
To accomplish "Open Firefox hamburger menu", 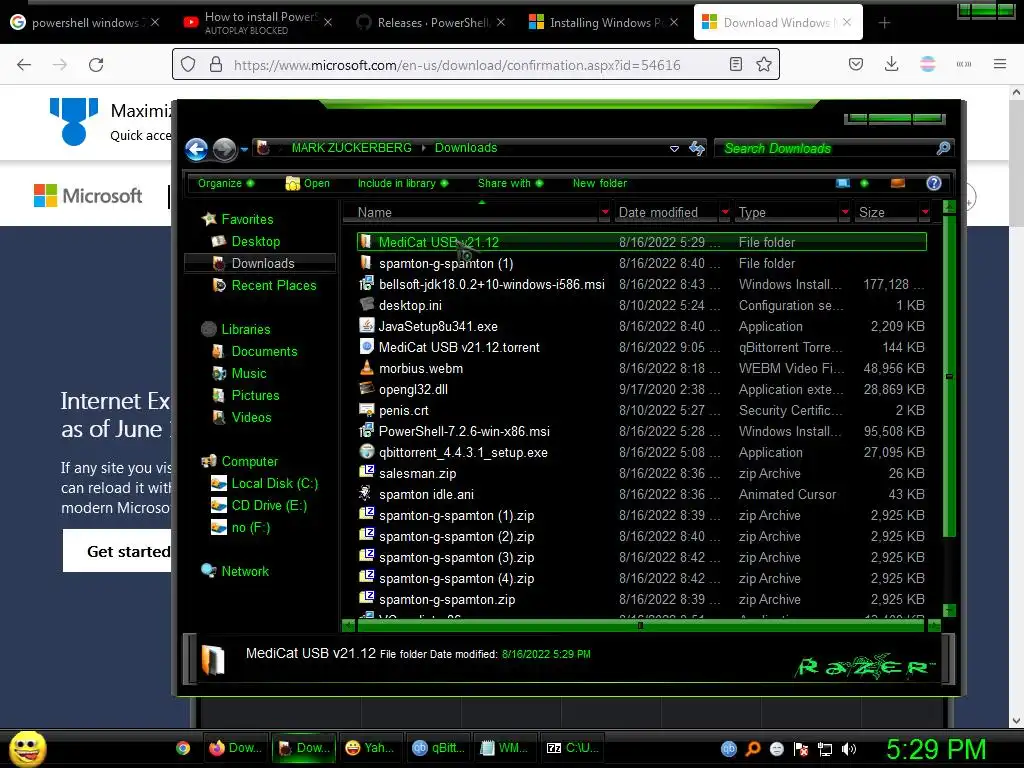I will (1000, 64).
